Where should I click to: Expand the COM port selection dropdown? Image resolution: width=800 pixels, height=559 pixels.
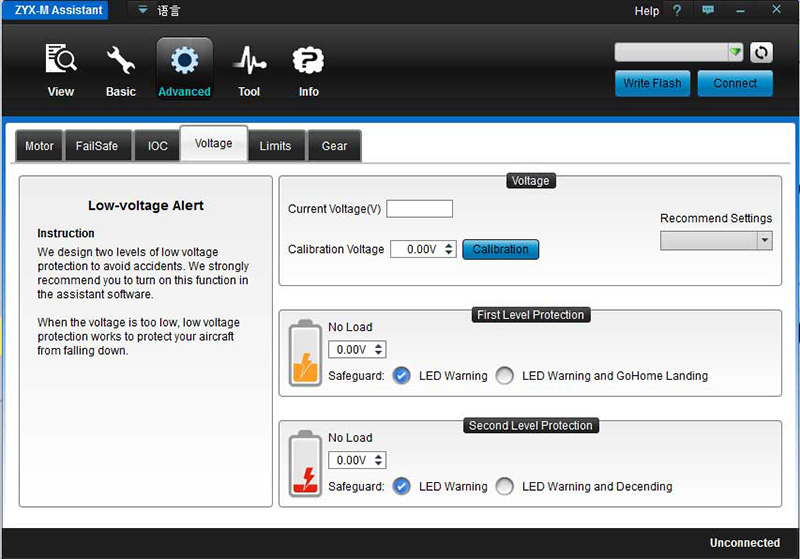pyautogui.click(x=735, y=52)
